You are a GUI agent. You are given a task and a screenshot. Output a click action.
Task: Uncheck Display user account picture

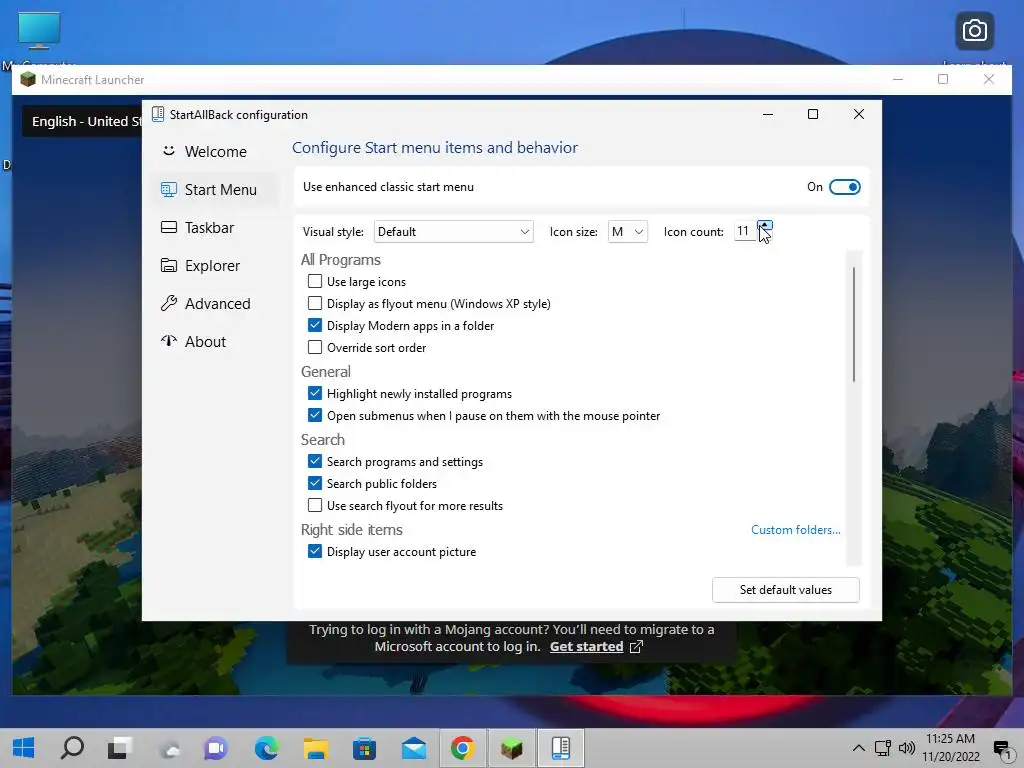tap(315, 551)
